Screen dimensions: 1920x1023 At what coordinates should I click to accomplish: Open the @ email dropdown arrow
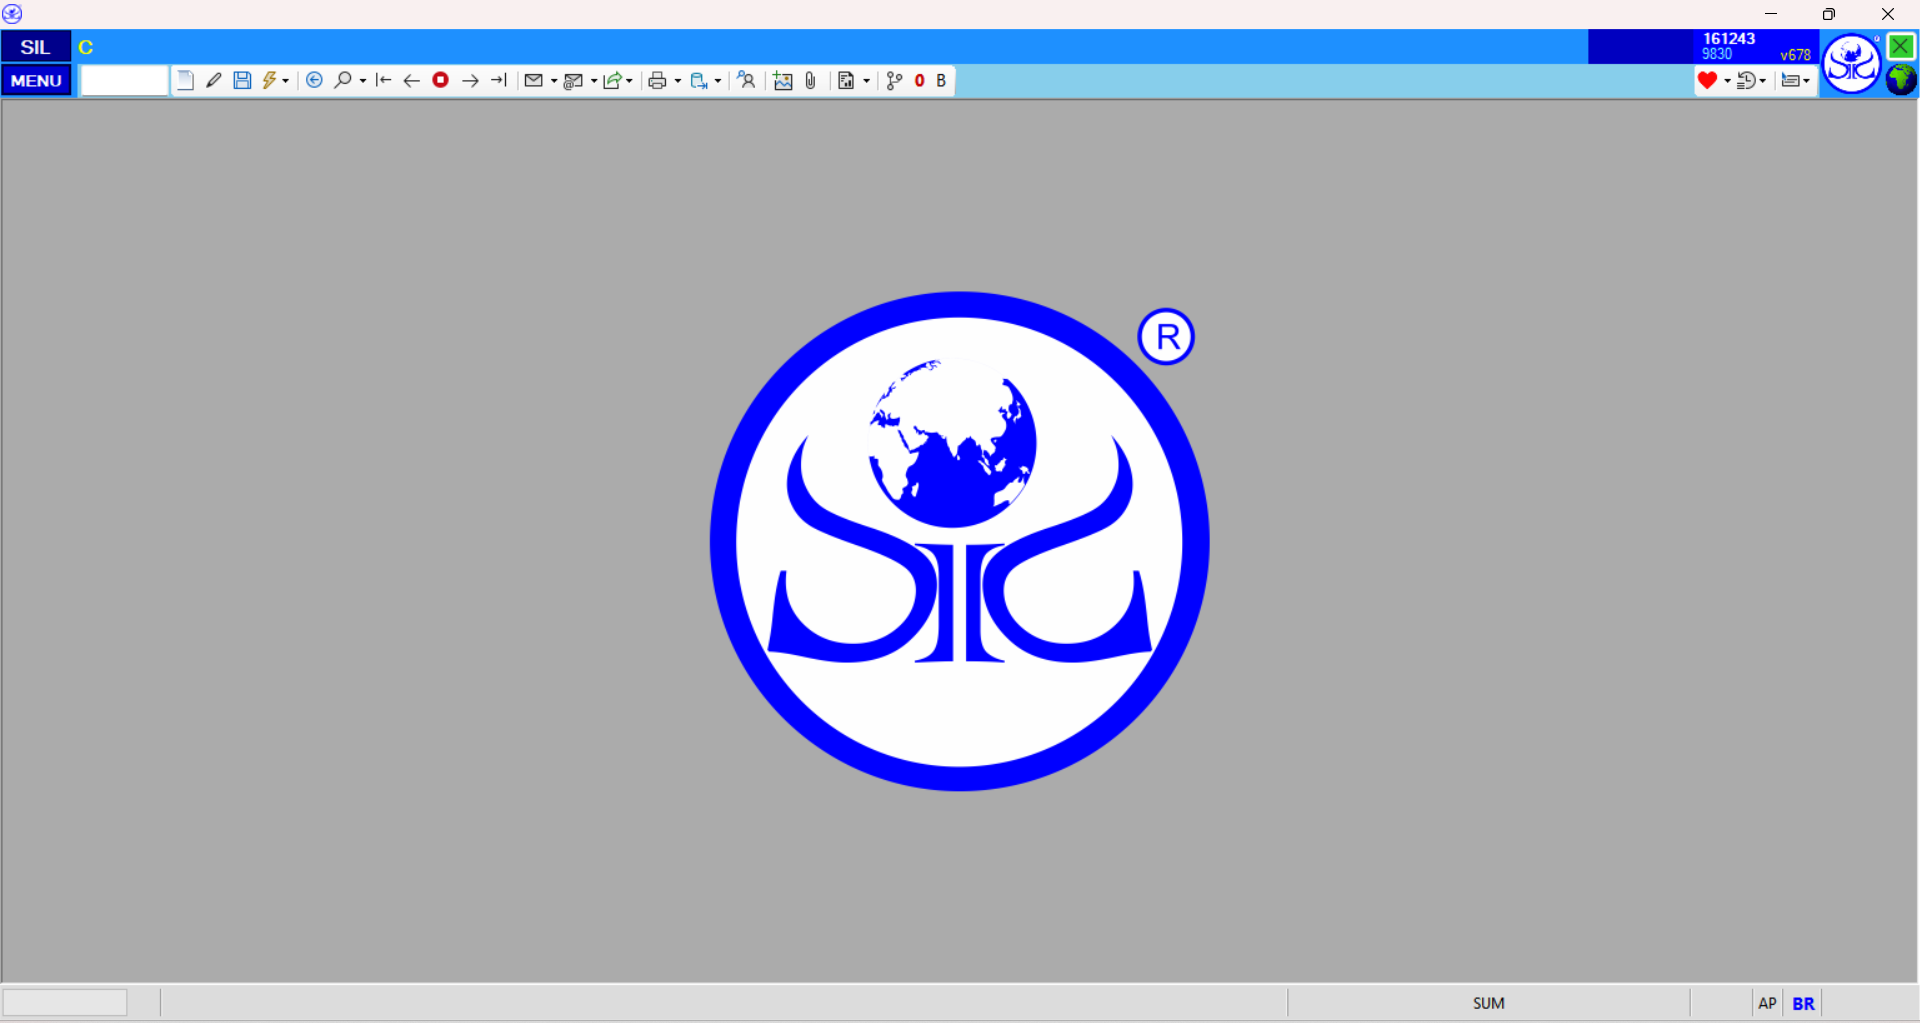click(594, 81)
